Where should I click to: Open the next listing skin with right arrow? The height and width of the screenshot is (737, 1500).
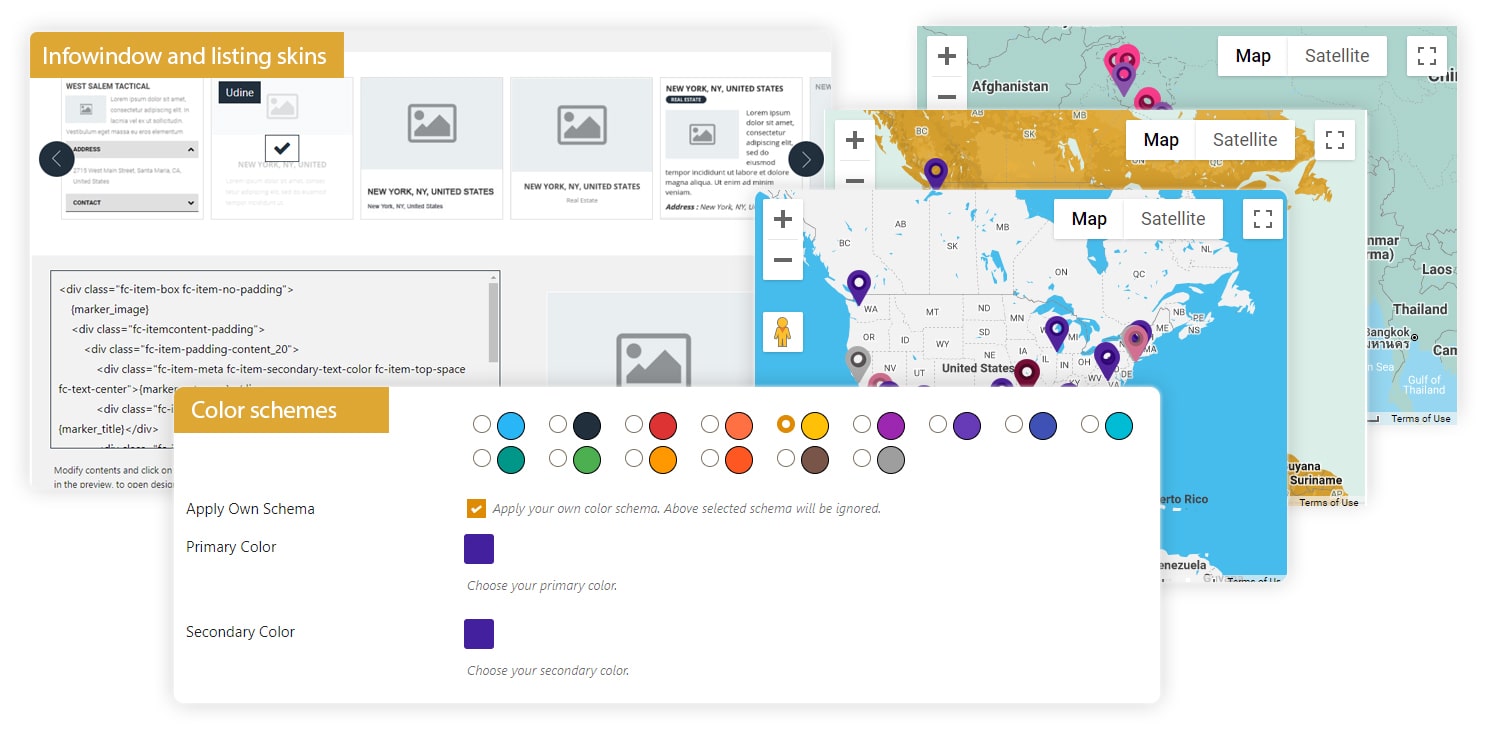pyautogui.click(x=806, y=159)
